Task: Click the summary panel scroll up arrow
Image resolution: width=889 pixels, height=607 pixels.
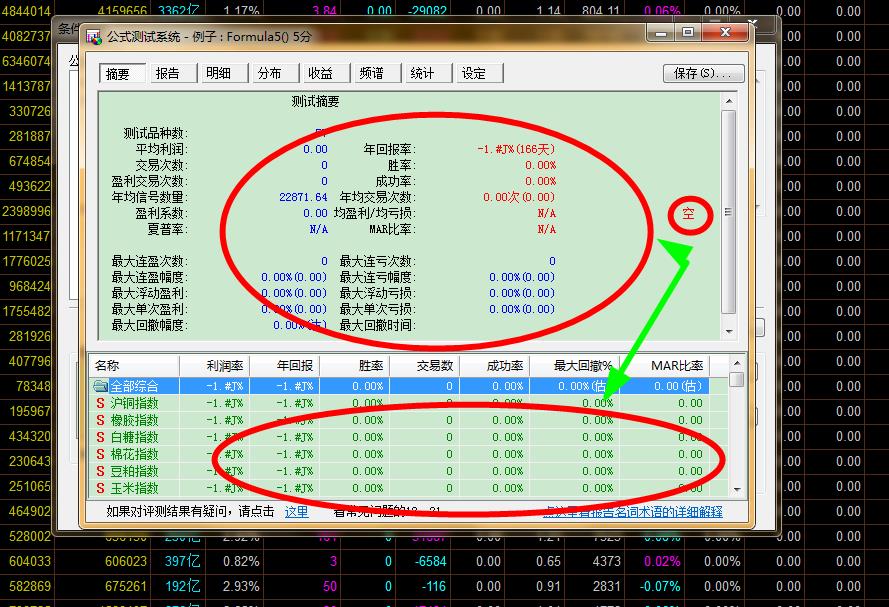Action: pyautogui.click(x=729, y=101)
